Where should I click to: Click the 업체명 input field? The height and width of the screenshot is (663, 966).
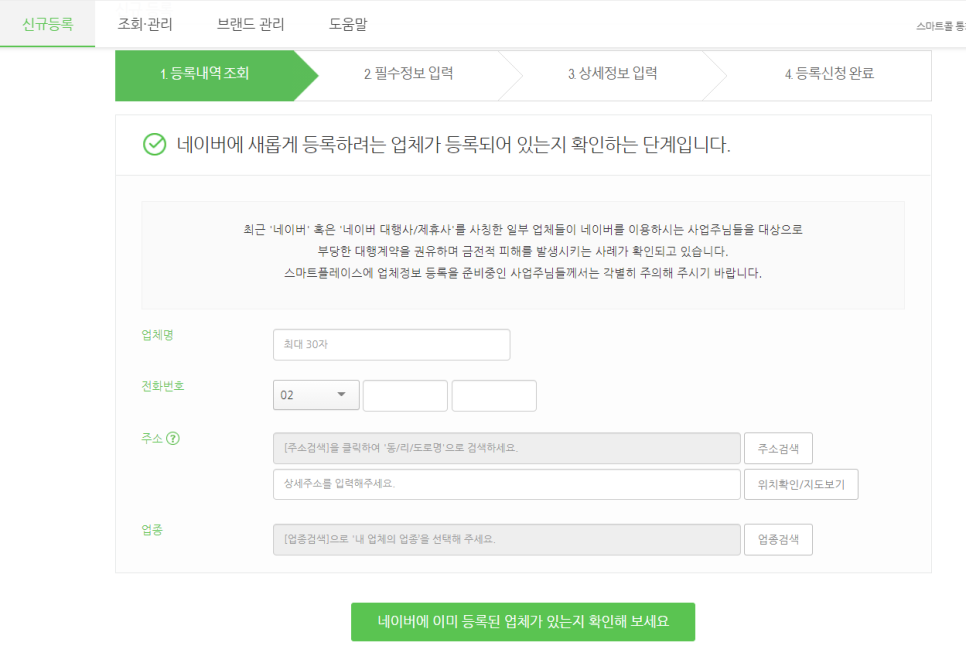point(391,345)
